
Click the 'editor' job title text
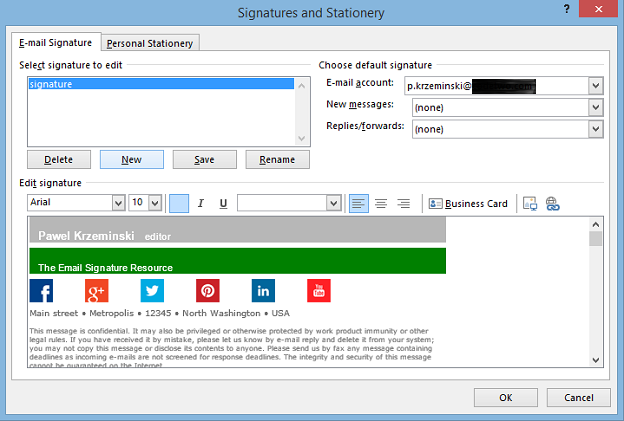click(x=158, y=237)
